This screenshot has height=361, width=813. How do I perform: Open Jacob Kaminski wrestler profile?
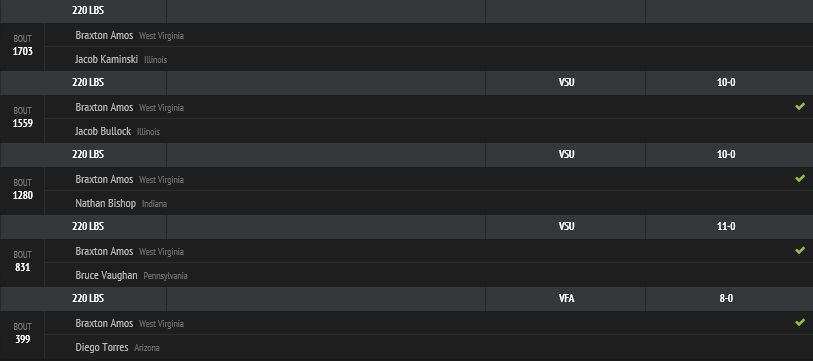106,59
